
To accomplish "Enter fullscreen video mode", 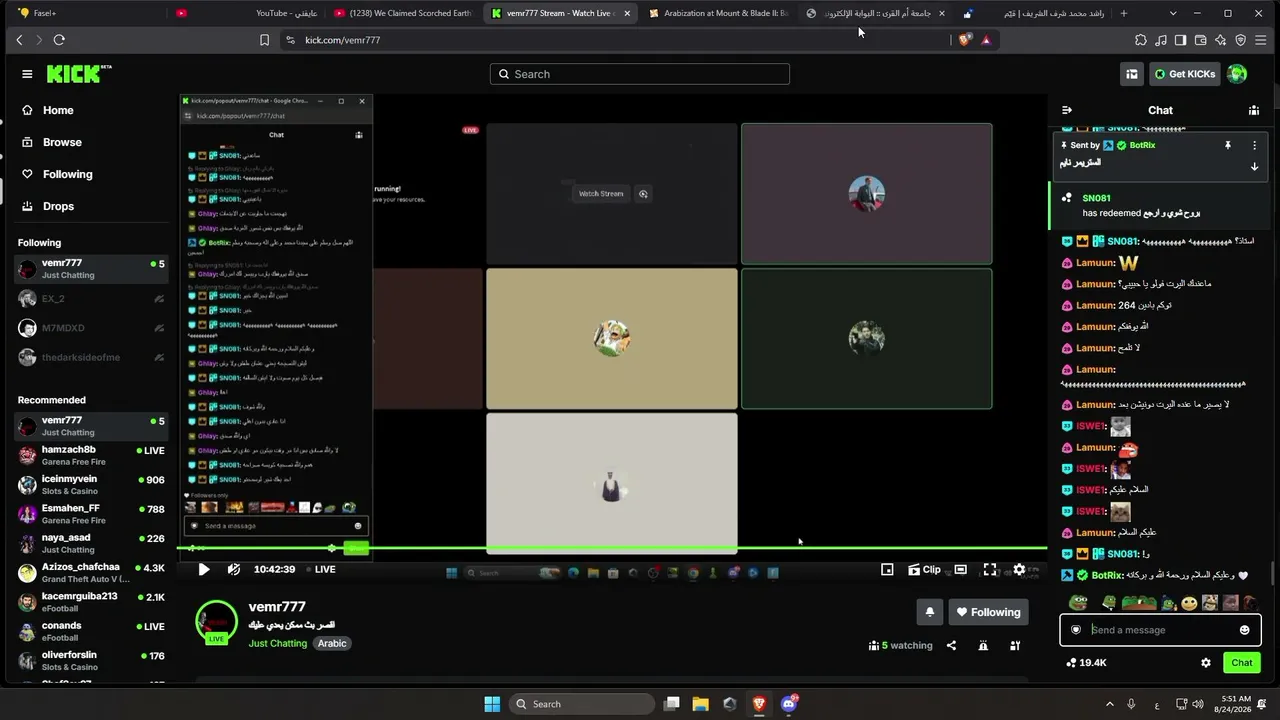I will click(x=990, y=569).
